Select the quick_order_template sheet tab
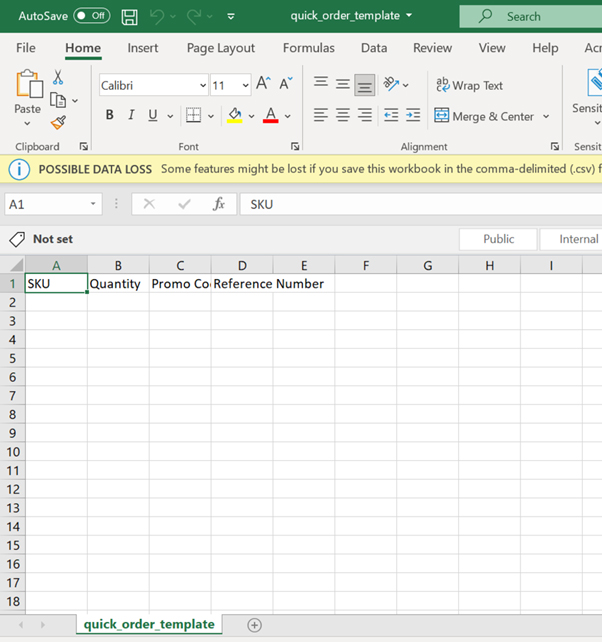This screenshot has height=642, width=602. (149, 624)
